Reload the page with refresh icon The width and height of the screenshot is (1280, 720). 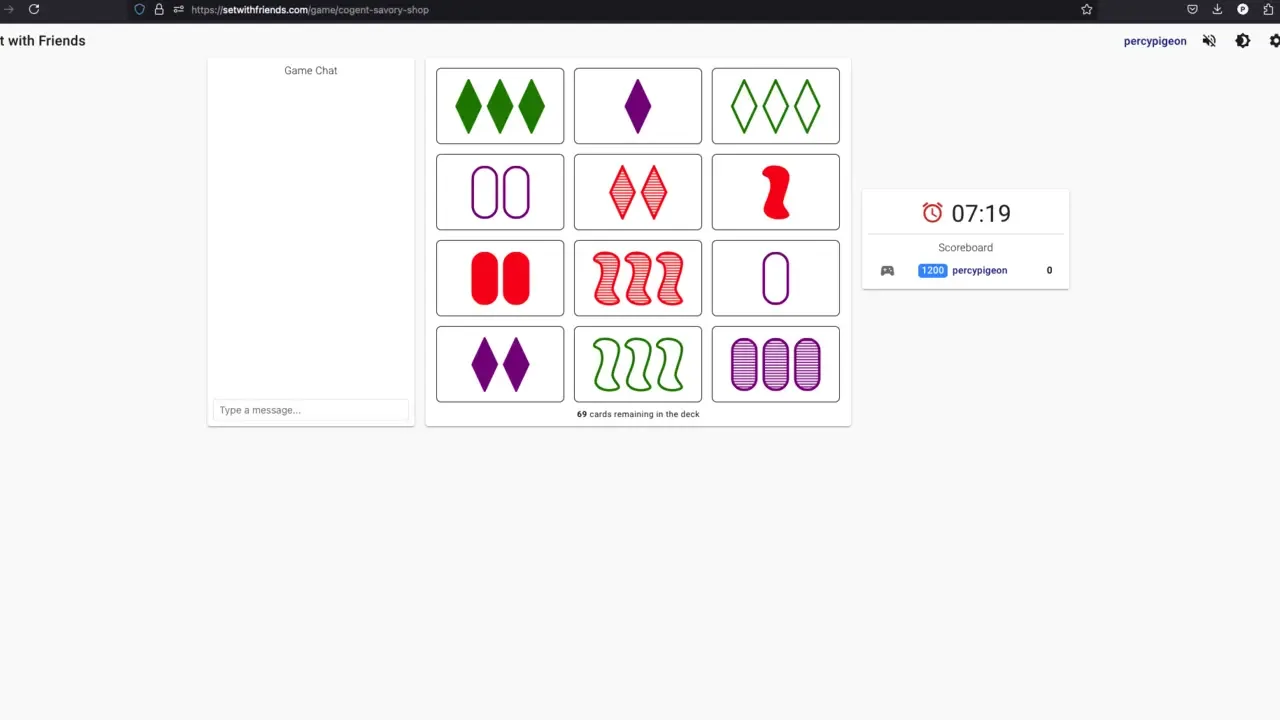point(34,9)
